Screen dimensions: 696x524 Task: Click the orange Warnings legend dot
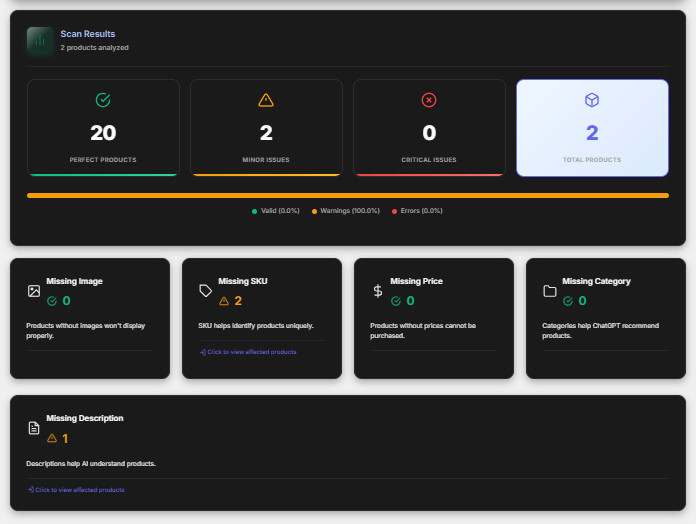tap(314, 211)
